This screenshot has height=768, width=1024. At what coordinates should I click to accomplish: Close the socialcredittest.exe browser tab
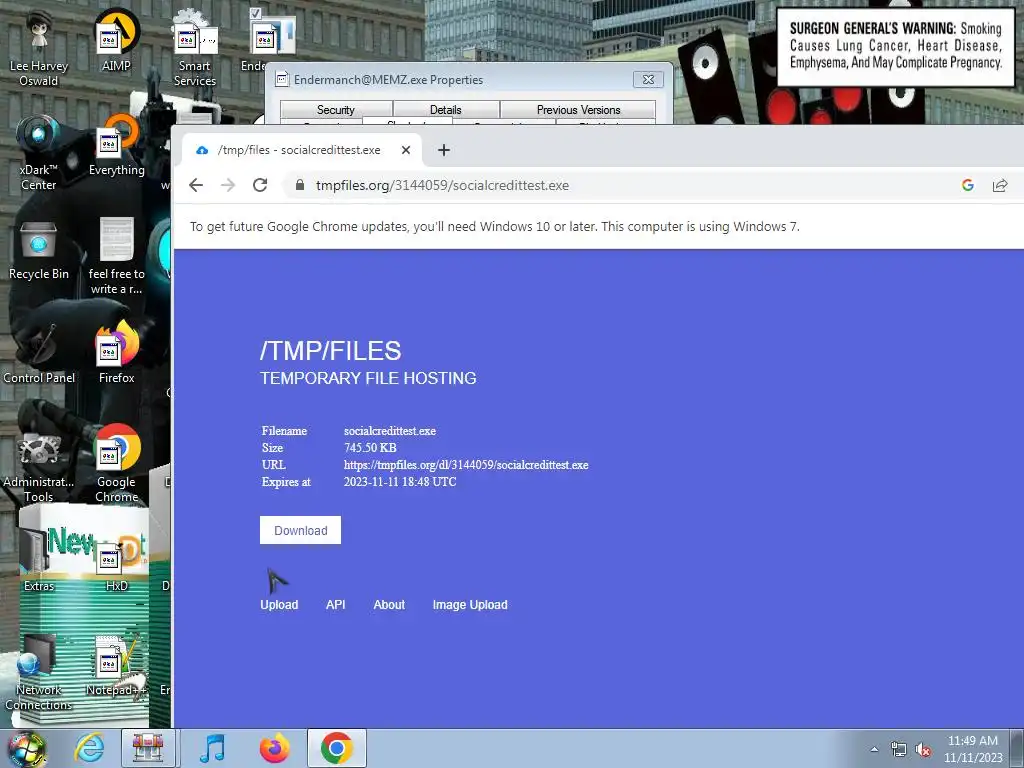pos(406,150)
